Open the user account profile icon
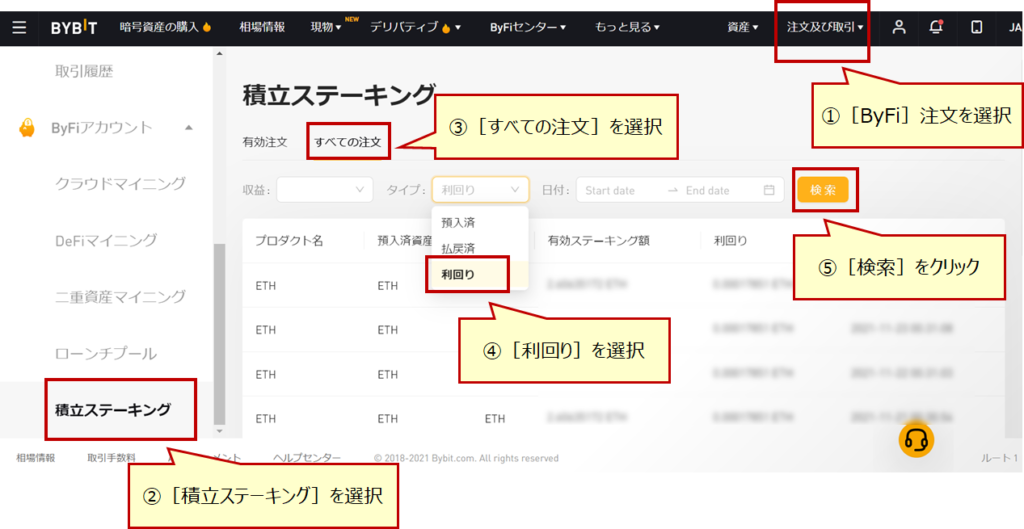The height and width of the screenshot is (529, 1024). click(x=899, y=27)
